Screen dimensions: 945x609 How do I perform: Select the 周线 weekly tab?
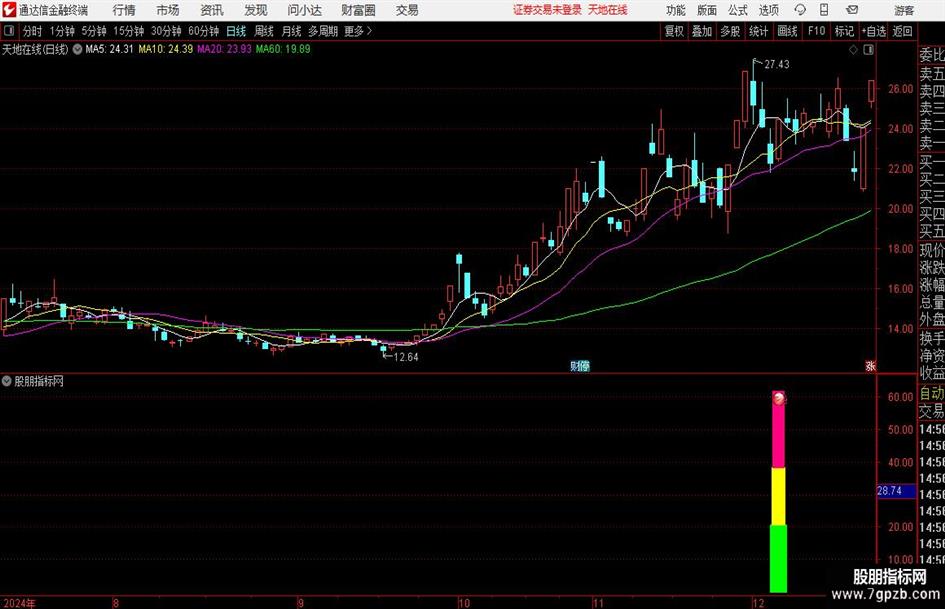[x=264, y=31]
